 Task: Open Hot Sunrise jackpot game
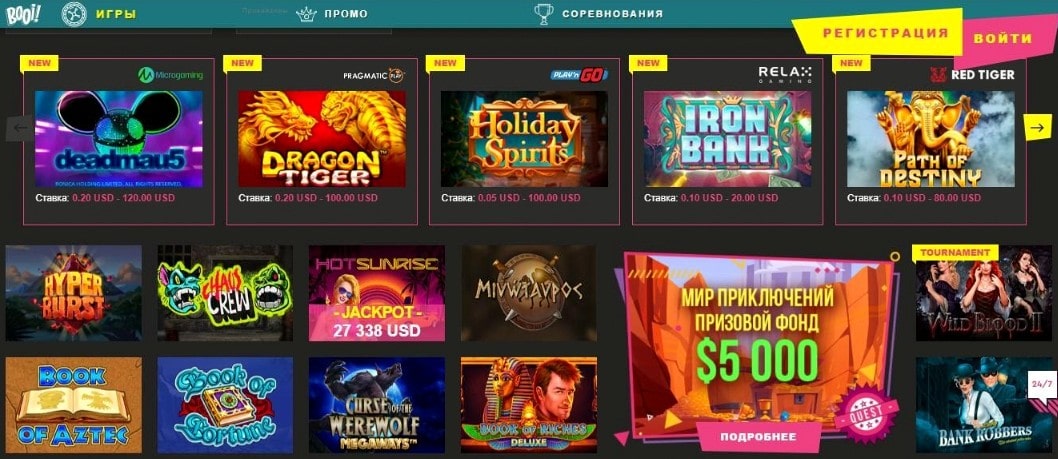pyautogui.click(x=377, y=293)
